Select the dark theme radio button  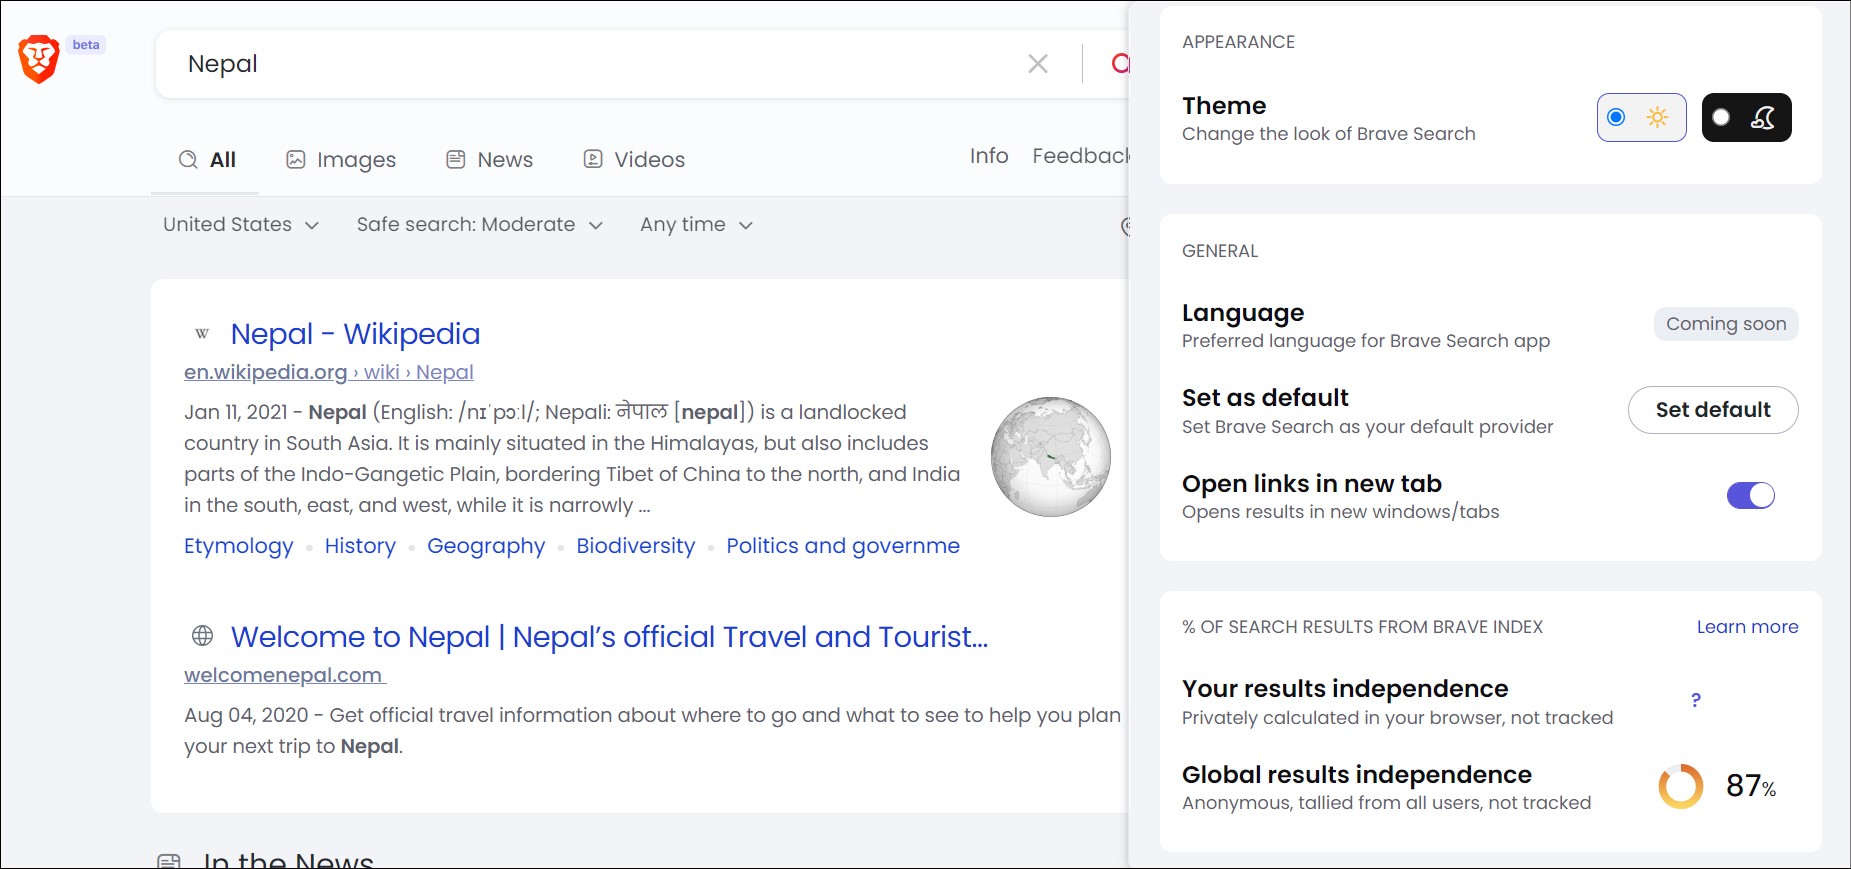[x=1721, y=118]
